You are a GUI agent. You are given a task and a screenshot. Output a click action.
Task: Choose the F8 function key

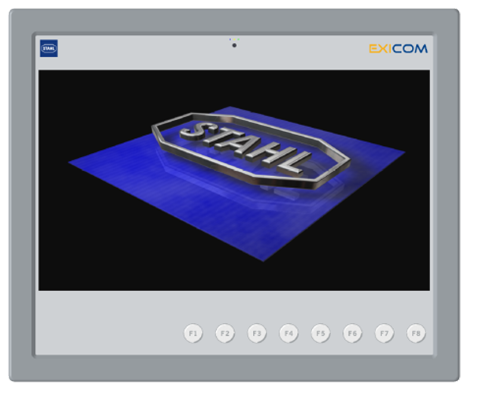[416, 333]
